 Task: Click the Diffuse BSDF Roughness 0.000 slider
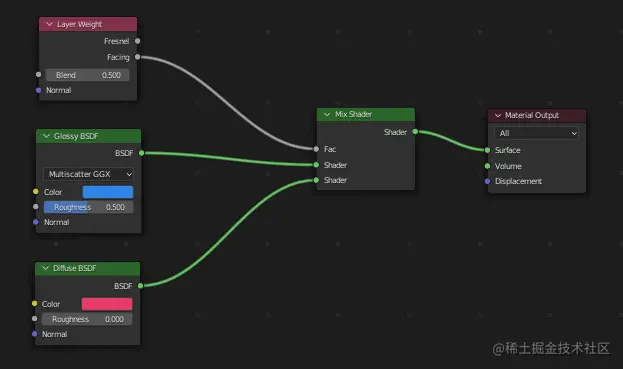87,319
